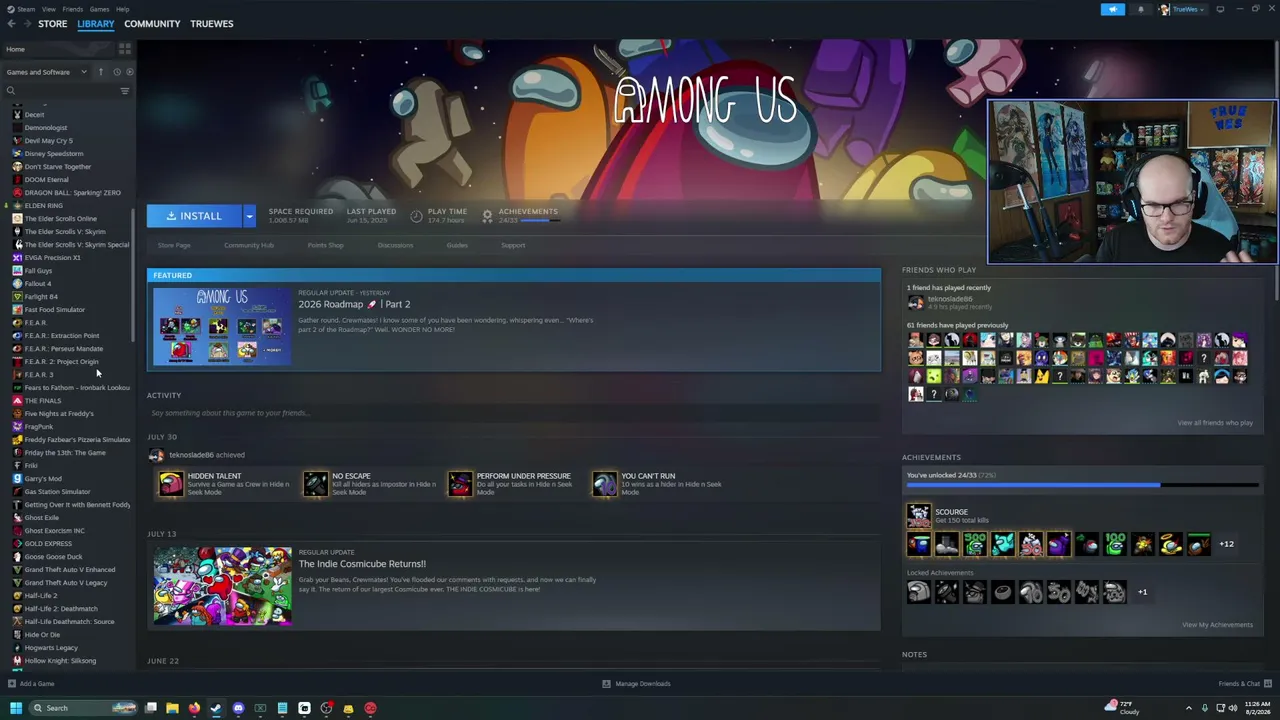Open the Games menu
The width and height of the screenshot is (1280, 720).
(x=99, y=9)
